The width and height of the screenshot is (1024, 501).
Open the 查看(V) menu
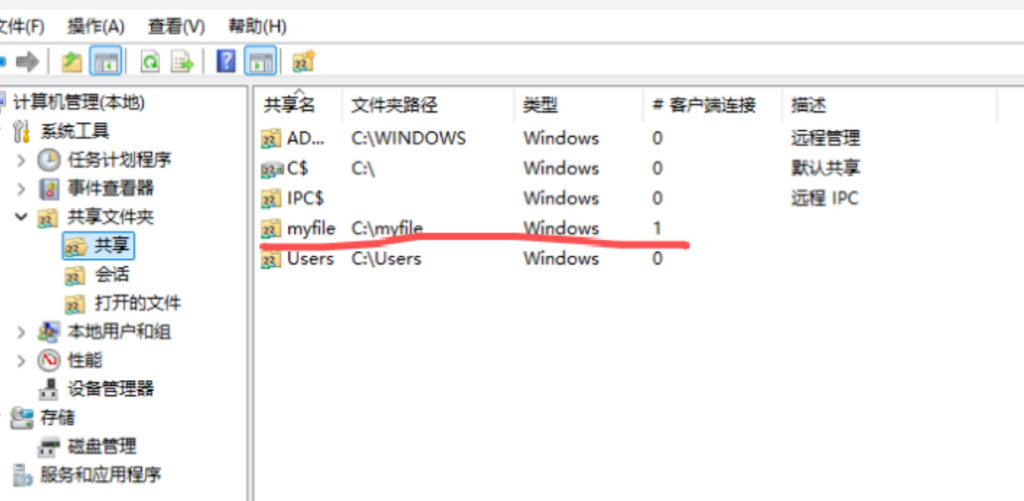pyautogui.click(x=176, y=26)
